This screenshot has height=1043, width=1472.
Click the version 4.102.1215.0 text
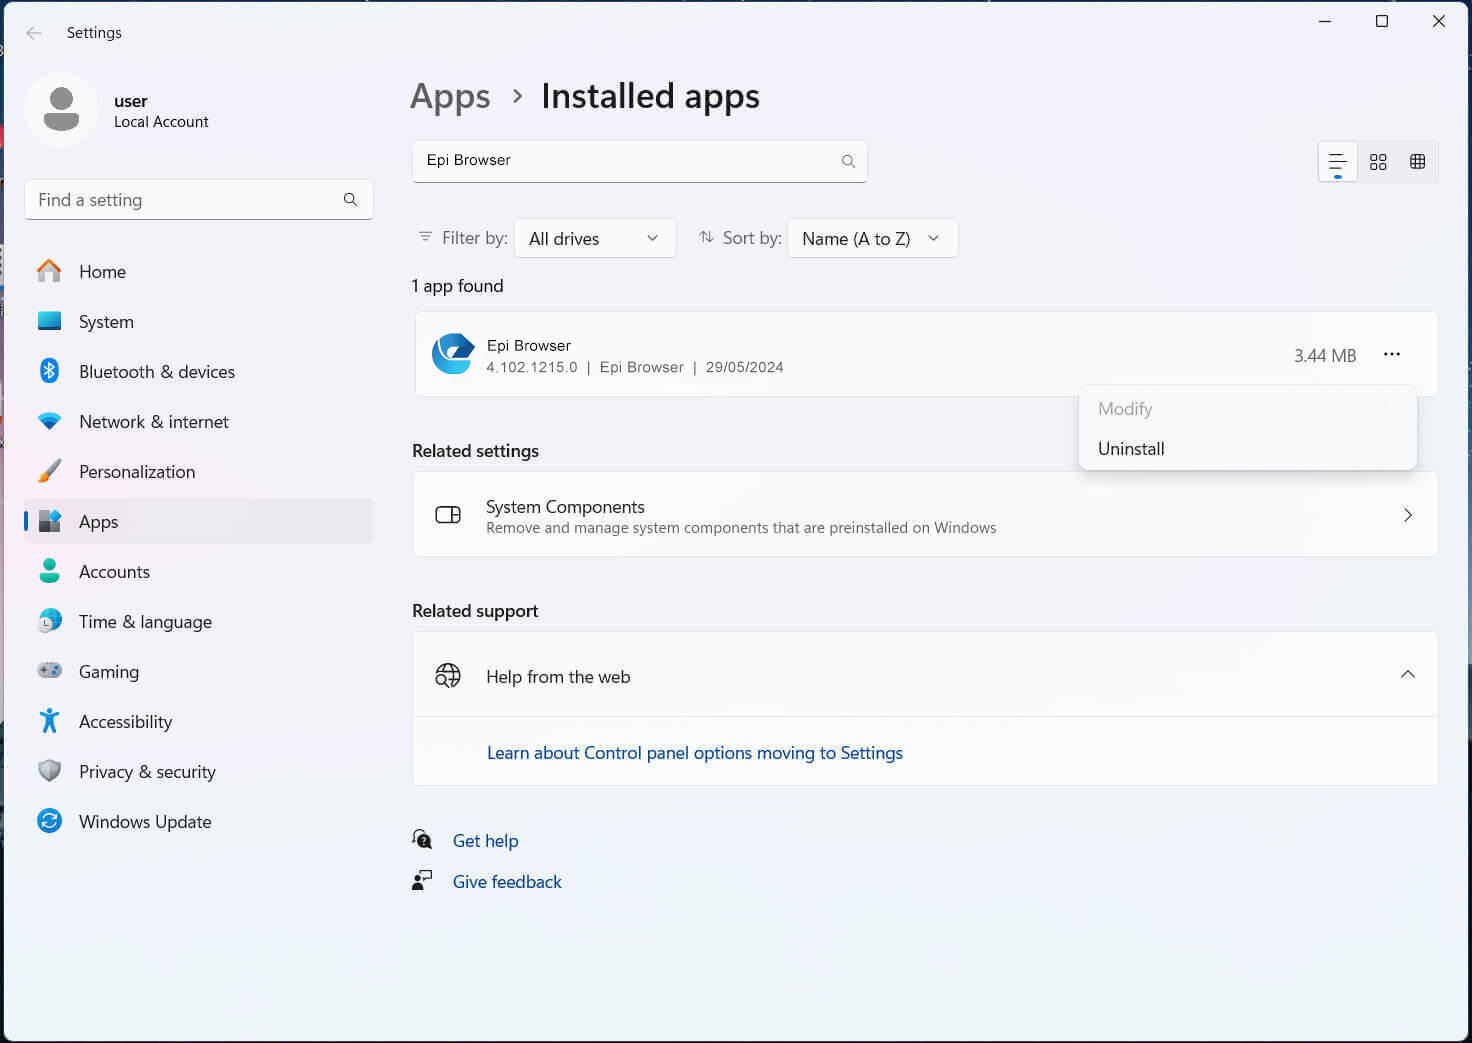click(x=532, y=367)
